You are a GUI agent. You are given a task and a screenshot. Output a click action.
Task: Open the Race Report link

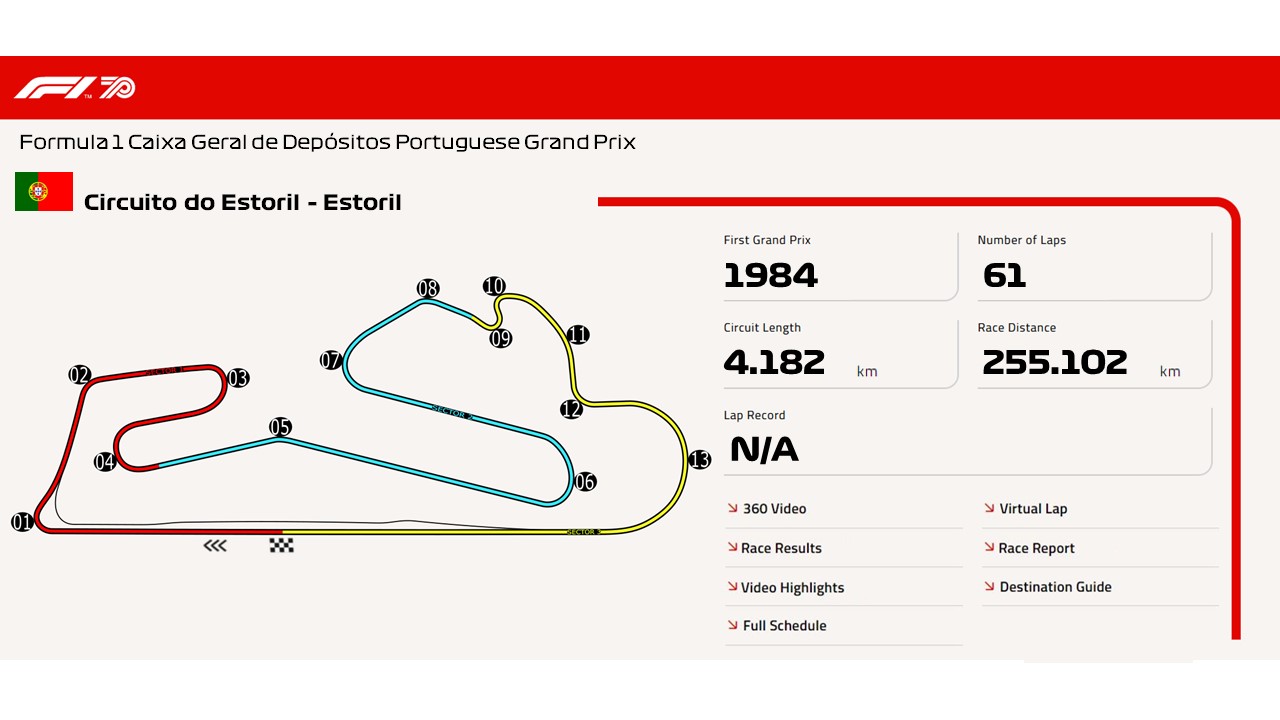[1036, 548]
